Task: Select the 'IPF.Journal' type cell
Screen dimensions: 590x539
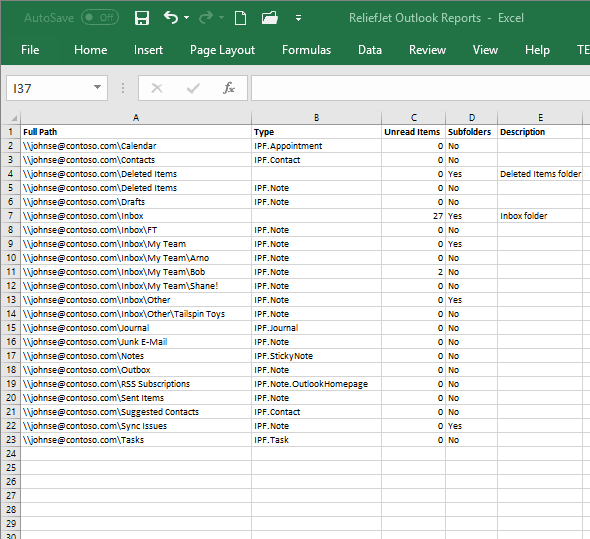Action: coord(316,328)
